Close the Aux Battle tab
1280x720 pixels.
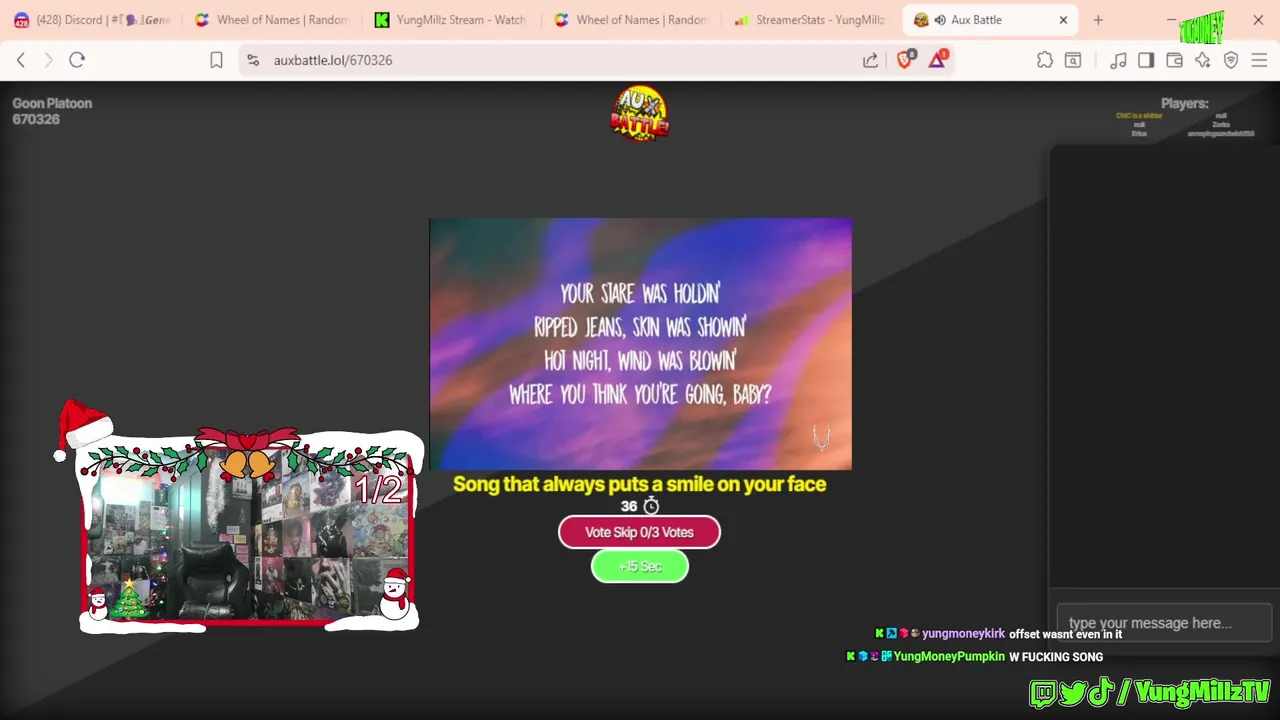tap(1063, 20)
